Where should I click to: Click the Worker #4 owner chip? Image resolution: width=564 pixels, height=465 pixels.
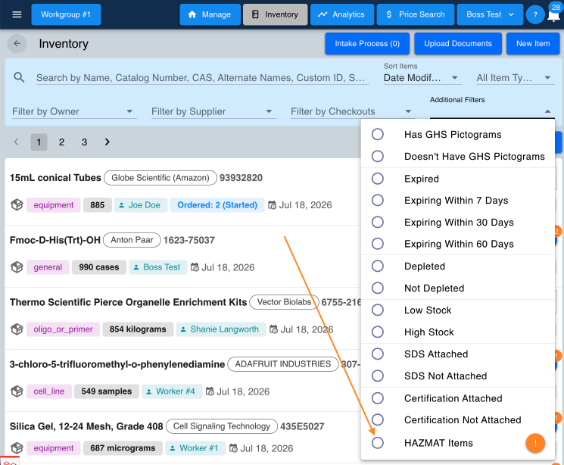click(x=172, y=391)
